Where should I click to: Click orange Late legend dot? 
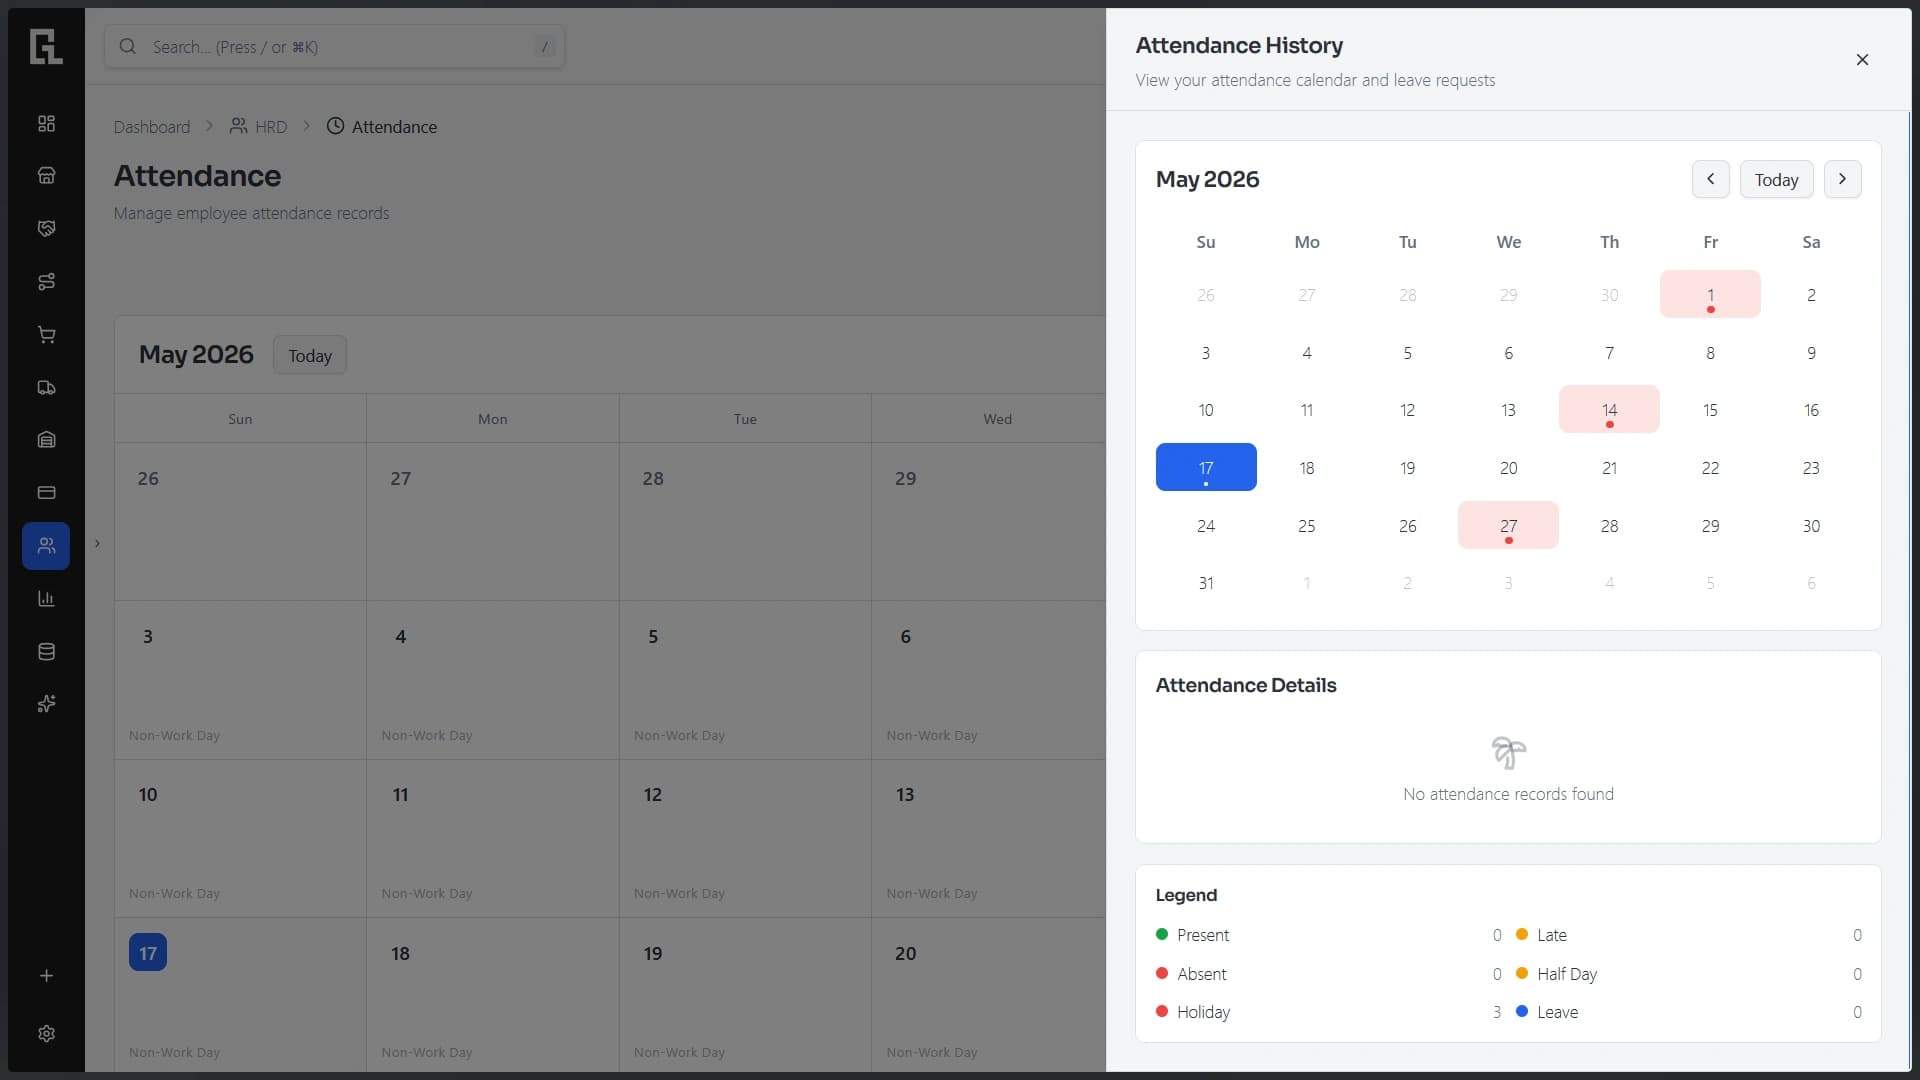pyautogui.click(x=1522, y=935)
